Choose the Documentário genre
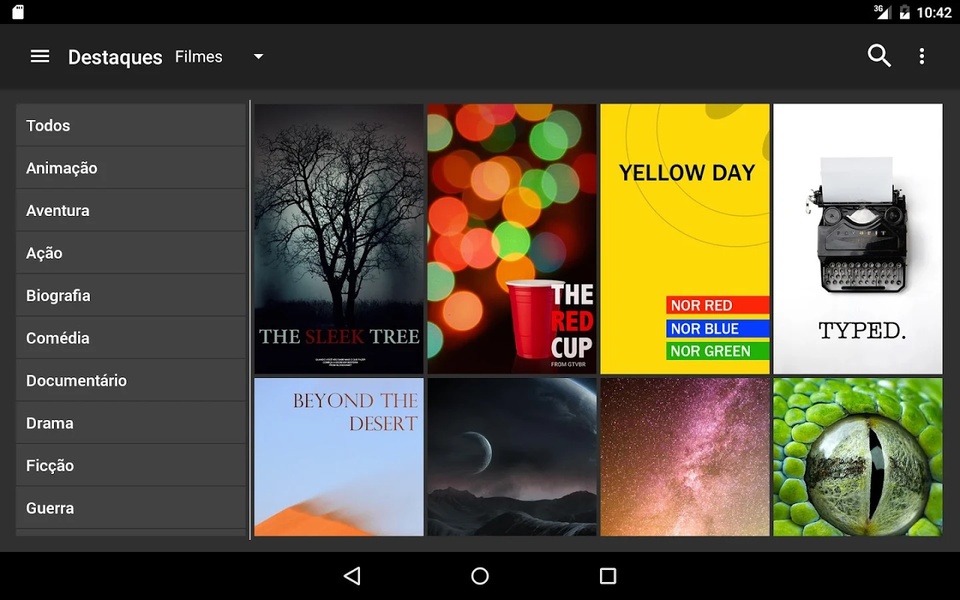The image size is (960, 600). click(131, 380)
